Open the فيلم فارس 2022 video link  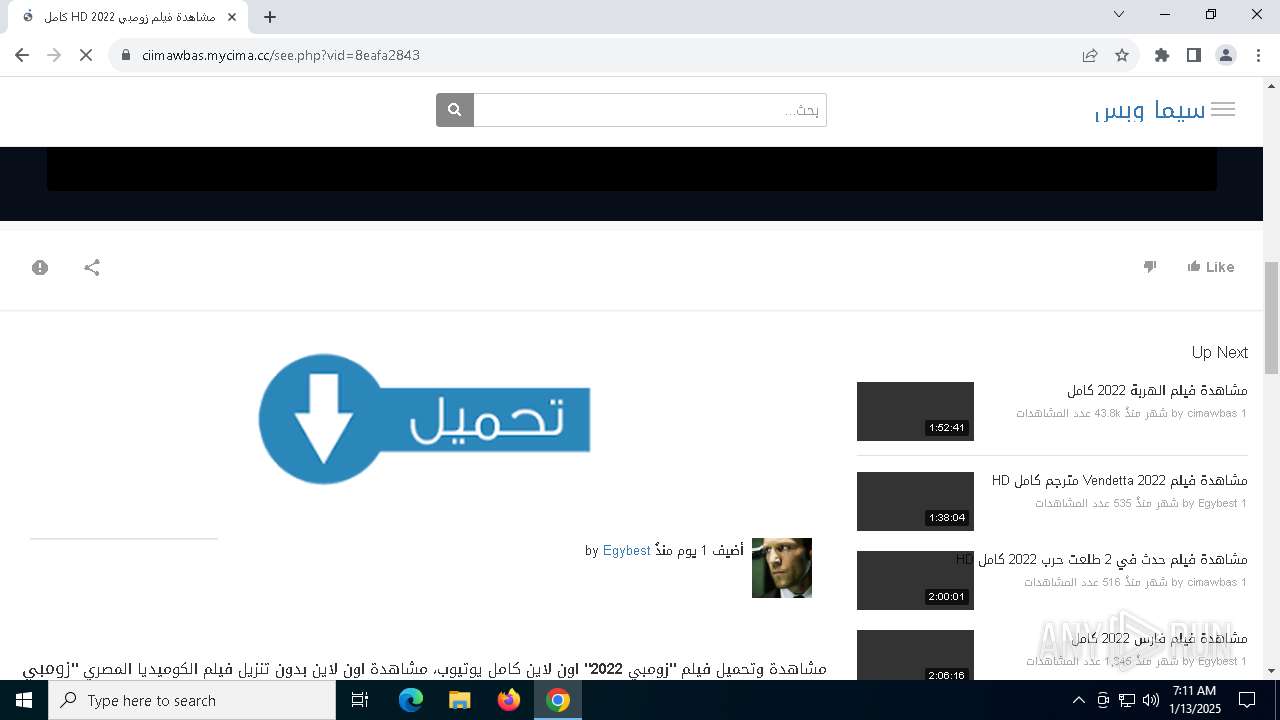1160,638
